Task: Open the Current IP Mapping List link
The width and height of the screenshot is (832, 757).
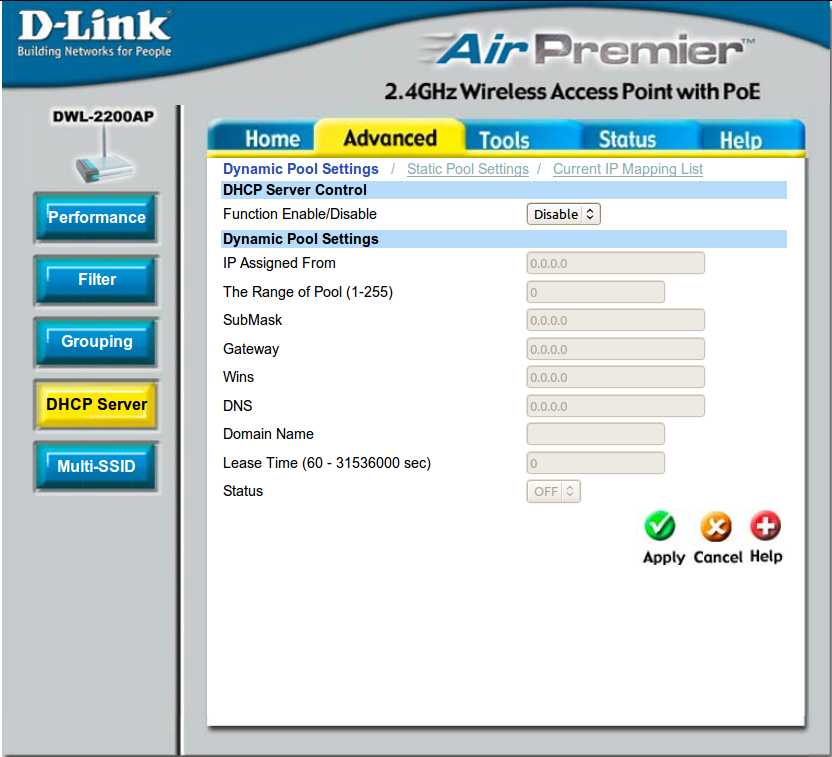Action: click(x=627, y=169)
